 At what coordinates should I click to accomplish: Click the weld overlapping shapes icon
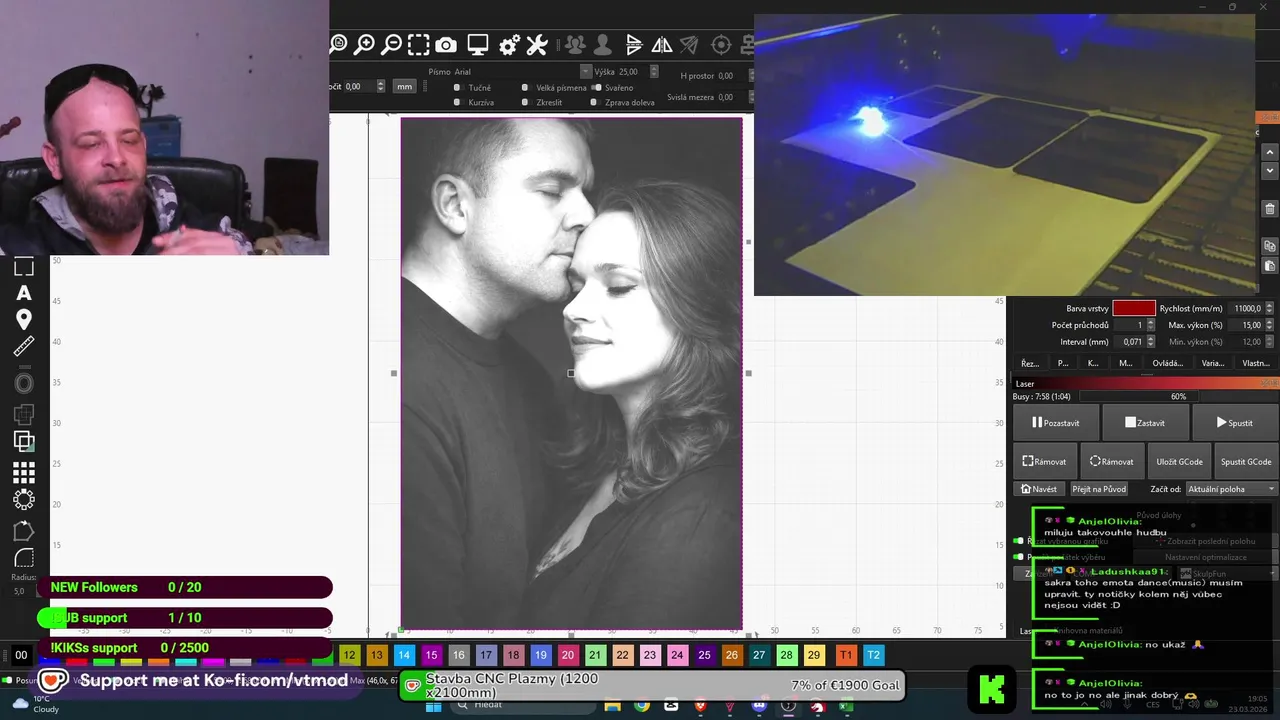(x=24, y=414)
